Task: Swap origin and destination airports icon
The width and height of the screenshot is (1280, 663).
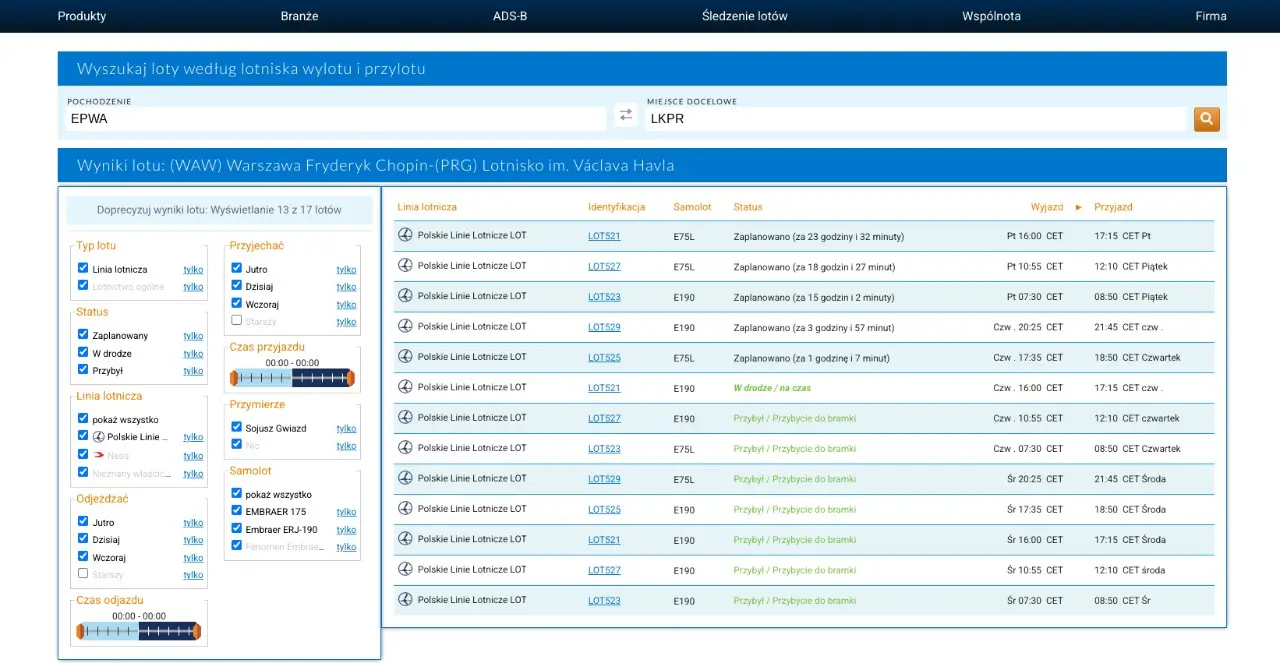Action: pyautogui.click(x=626, y=115)
